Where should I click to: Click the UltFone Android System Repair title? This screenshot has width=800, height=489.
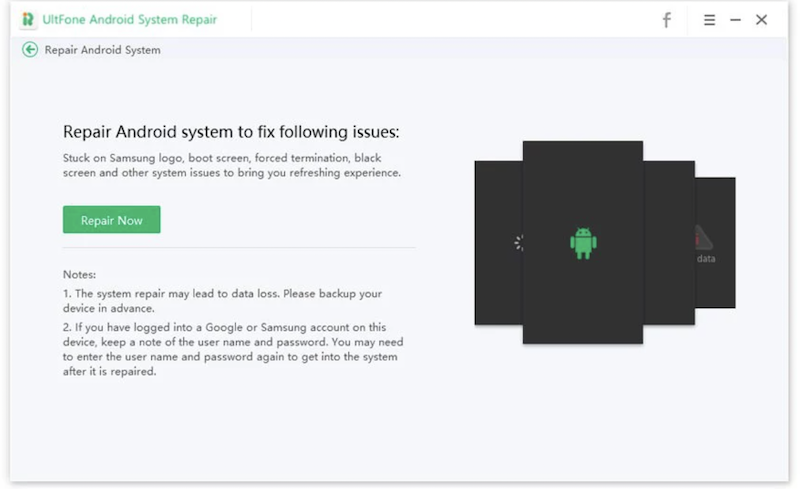pyautogui.click(x=130, y=19)
